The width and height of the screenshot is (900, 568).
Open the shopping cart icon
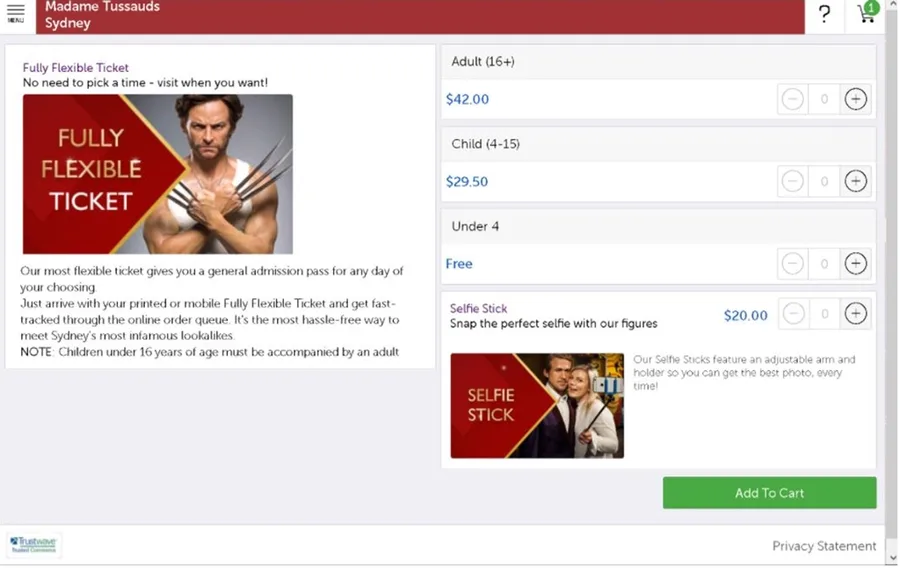pyautogui.click(x=865, y=14)
